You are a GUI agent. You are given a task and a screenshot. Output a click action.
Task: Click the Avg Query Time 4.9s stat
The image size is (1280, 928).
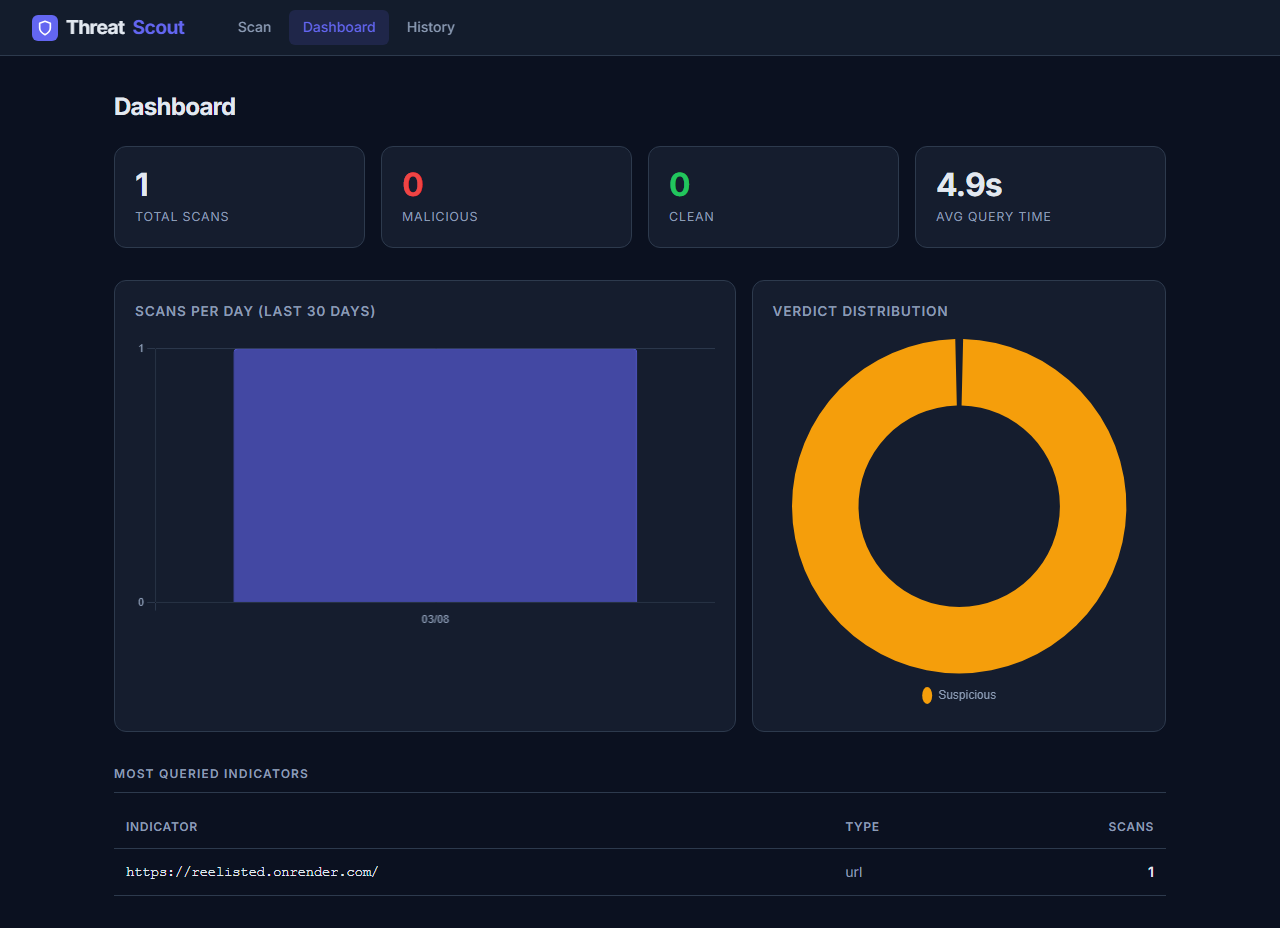click(968, 184)
